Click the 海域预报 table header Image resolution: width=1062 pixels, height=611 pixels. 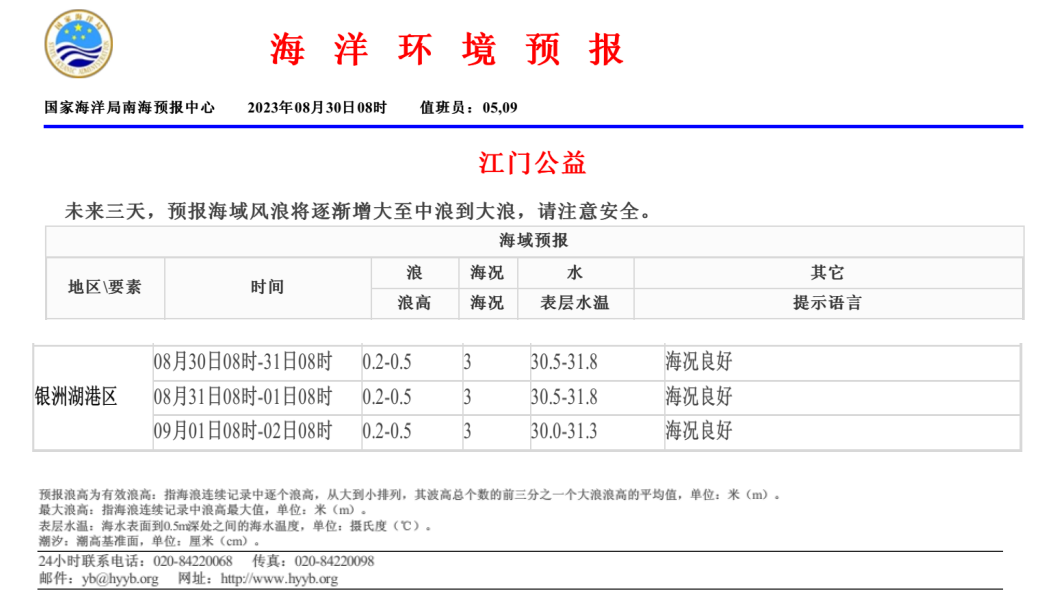point(534,240)
